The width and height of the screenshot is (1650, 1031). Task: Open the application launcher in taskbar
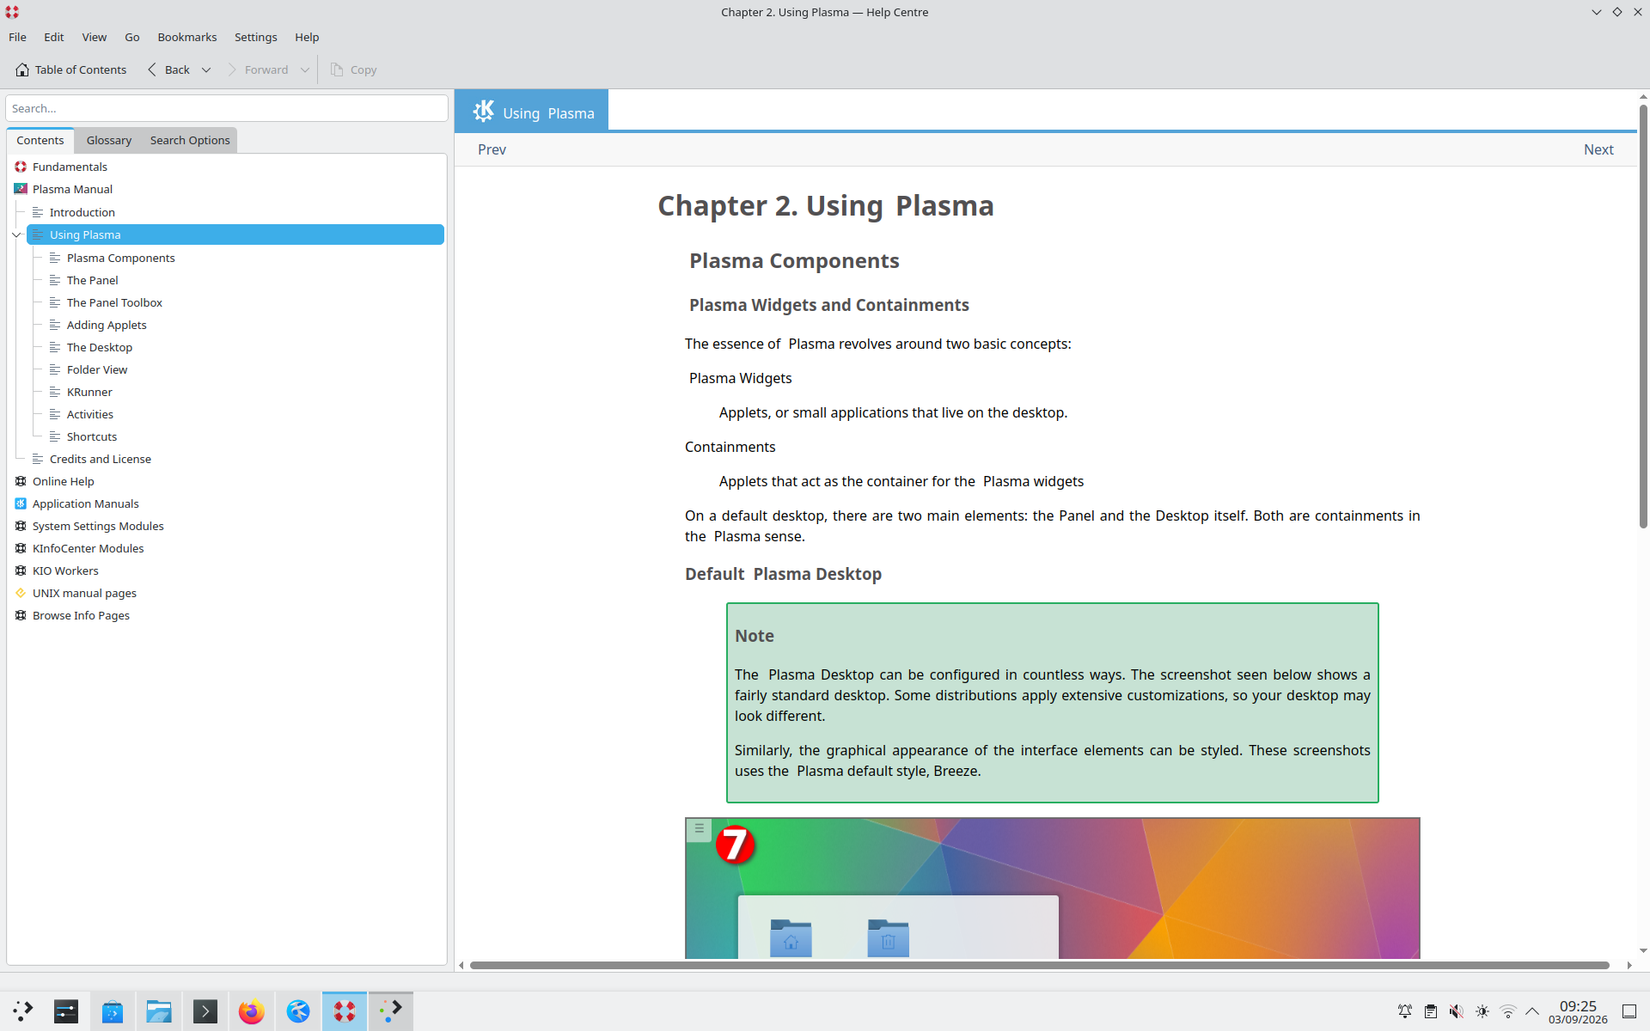tap(22, 1011)
